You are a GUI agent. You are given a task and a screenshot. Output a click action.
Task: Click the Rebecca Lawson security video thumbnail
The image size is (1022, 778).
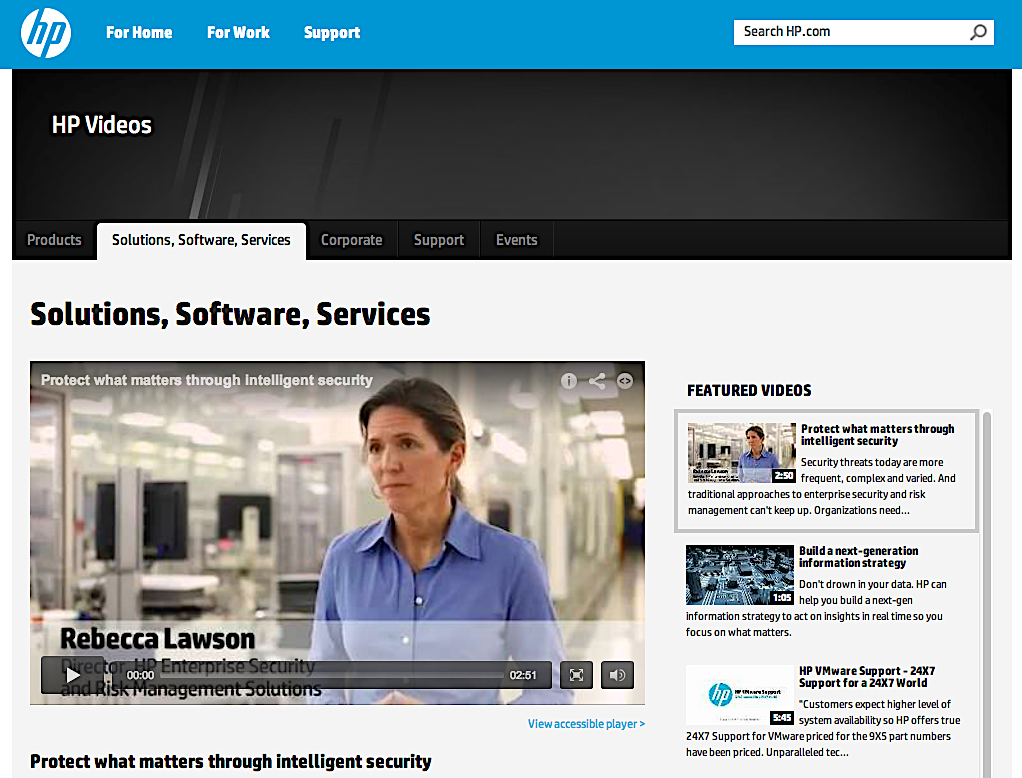742,453
